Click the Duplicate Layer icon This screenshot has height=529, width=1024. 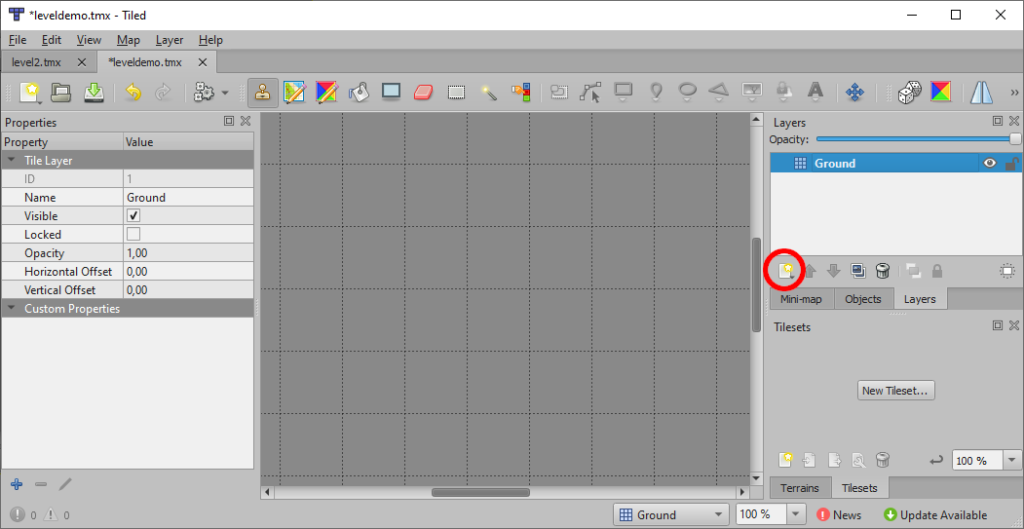(x=858, y=271)
